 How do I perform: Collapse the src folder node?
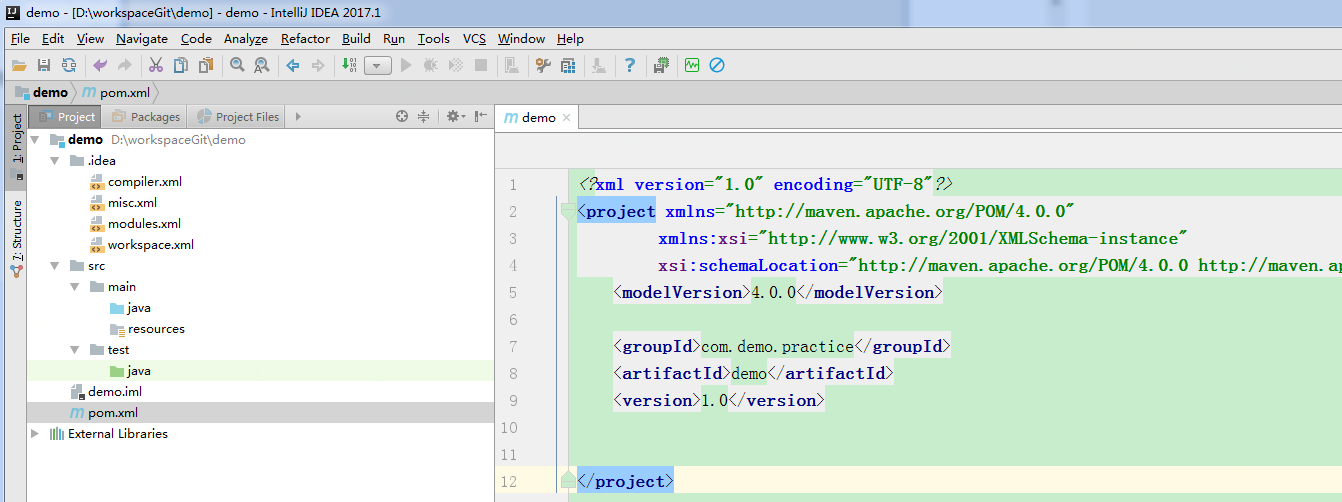click(x=55, y=266)
